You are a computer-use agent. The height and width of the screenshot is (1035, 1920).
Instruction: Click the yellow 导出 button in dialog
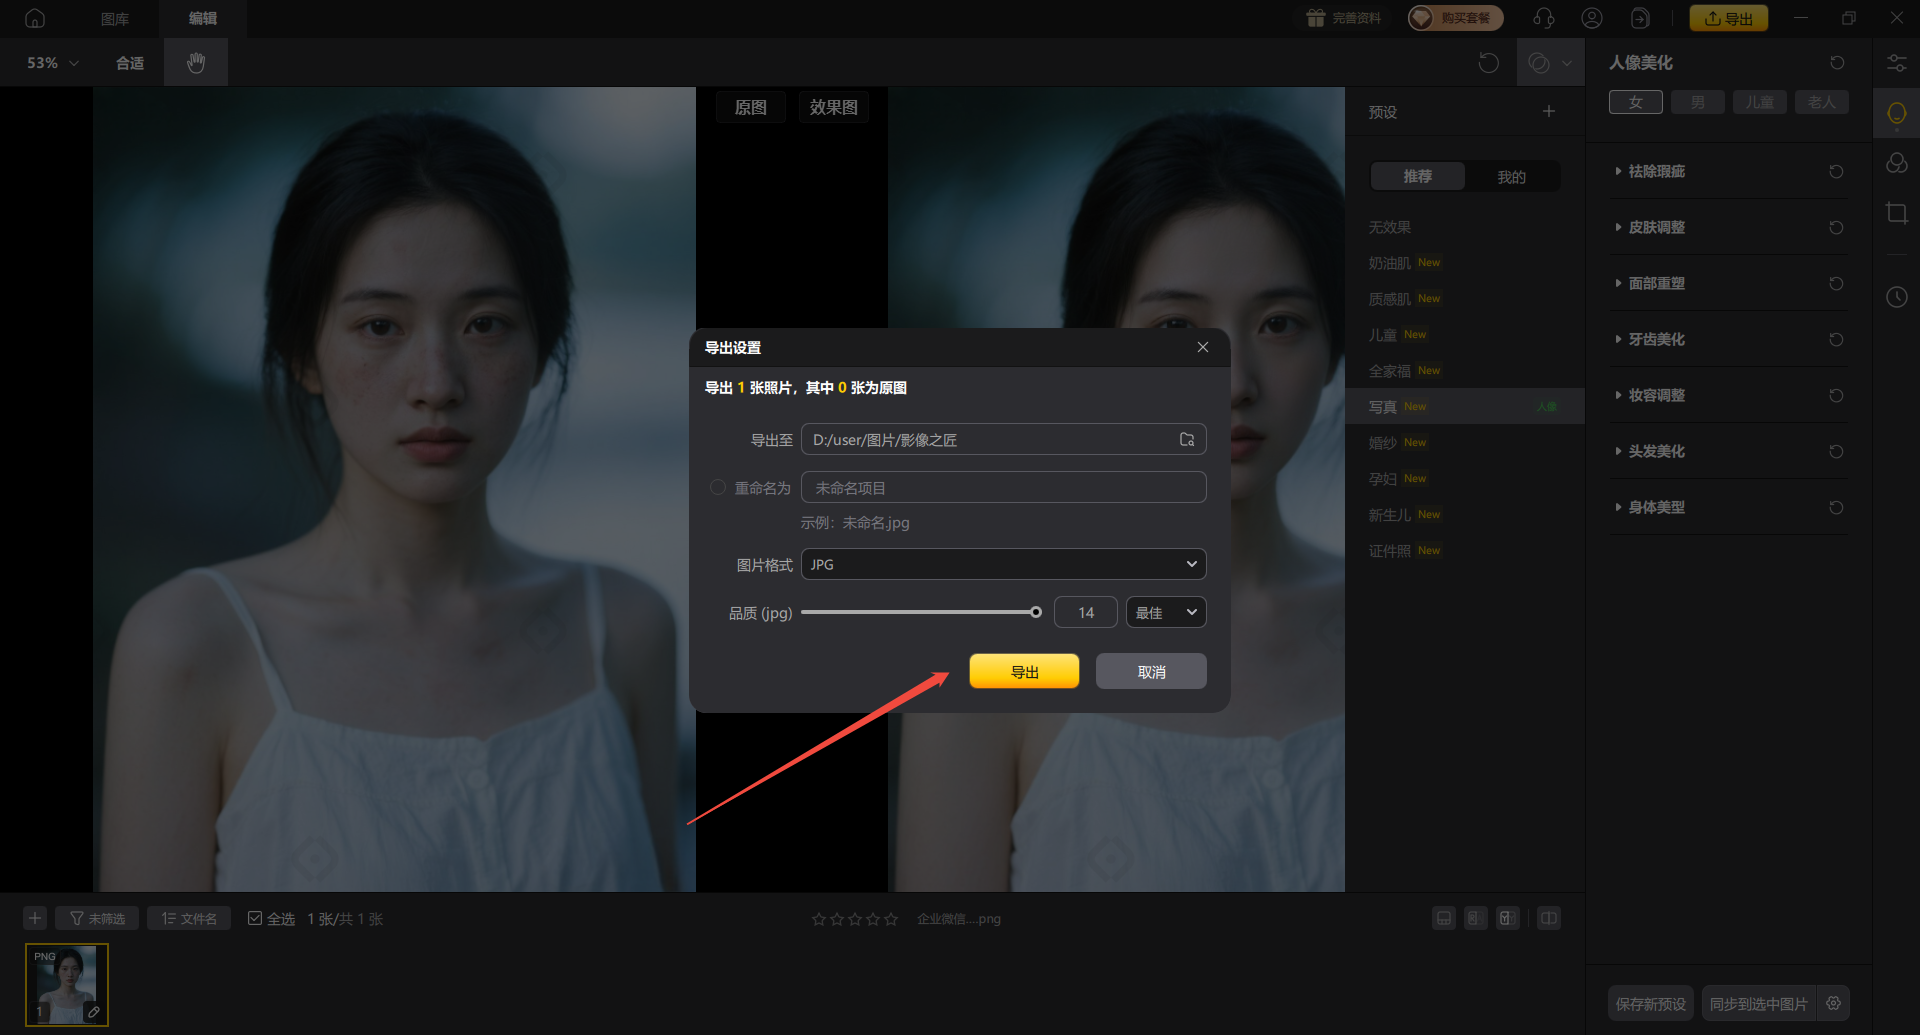coord(1024,672)
